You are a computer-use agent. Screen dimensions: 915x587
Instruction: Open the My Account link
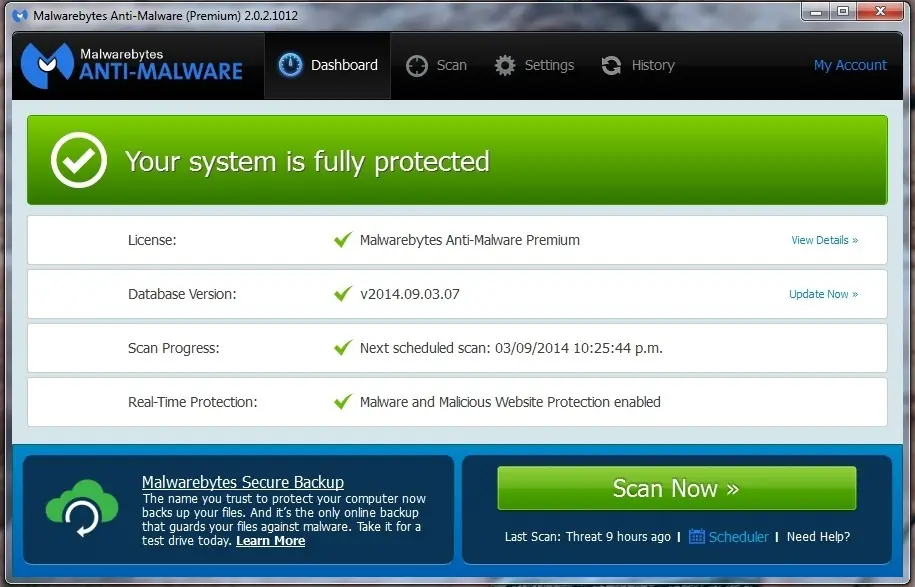tap(850, 65)
